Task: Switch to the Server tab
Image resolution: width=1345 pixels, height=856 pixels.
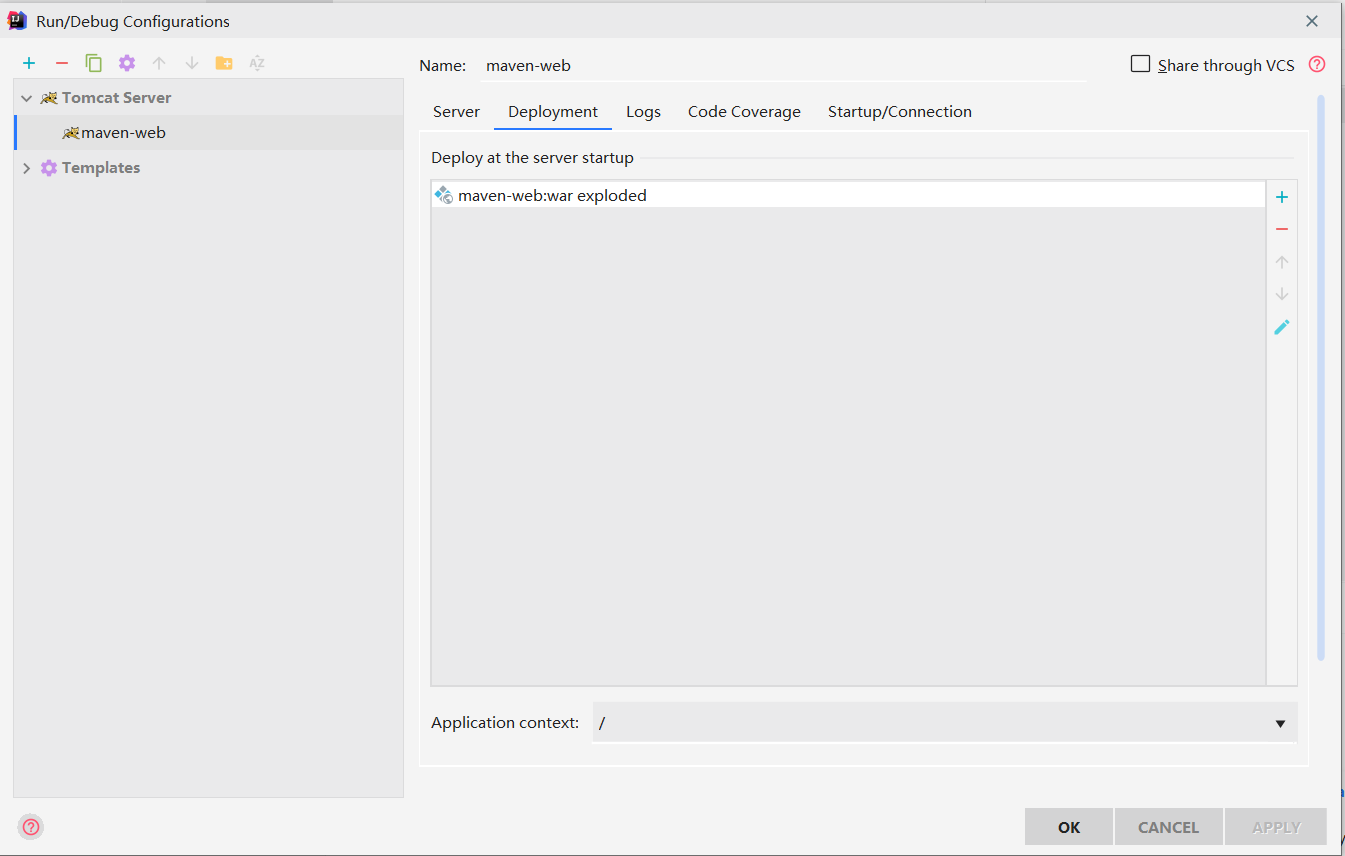Action: click(456, 112)
